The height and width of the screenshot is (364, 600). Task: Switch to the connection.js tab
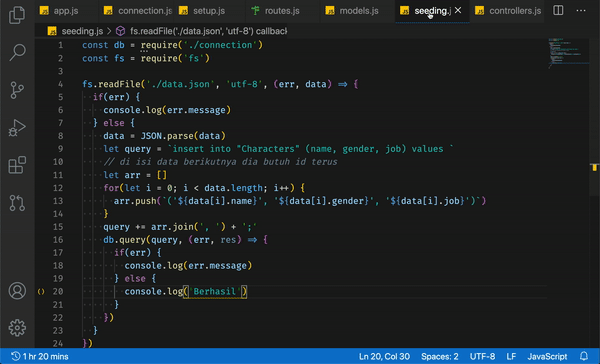pos(138,11)
